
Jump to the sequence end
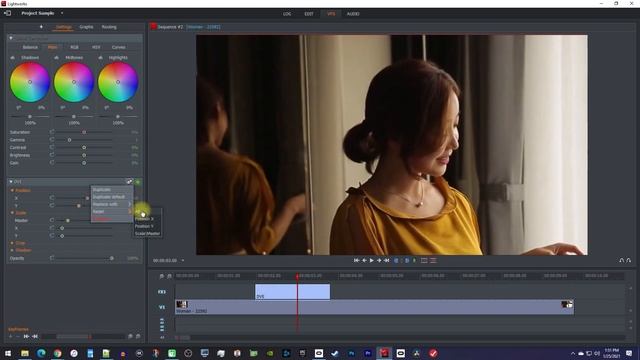click(x=386, y=260)
